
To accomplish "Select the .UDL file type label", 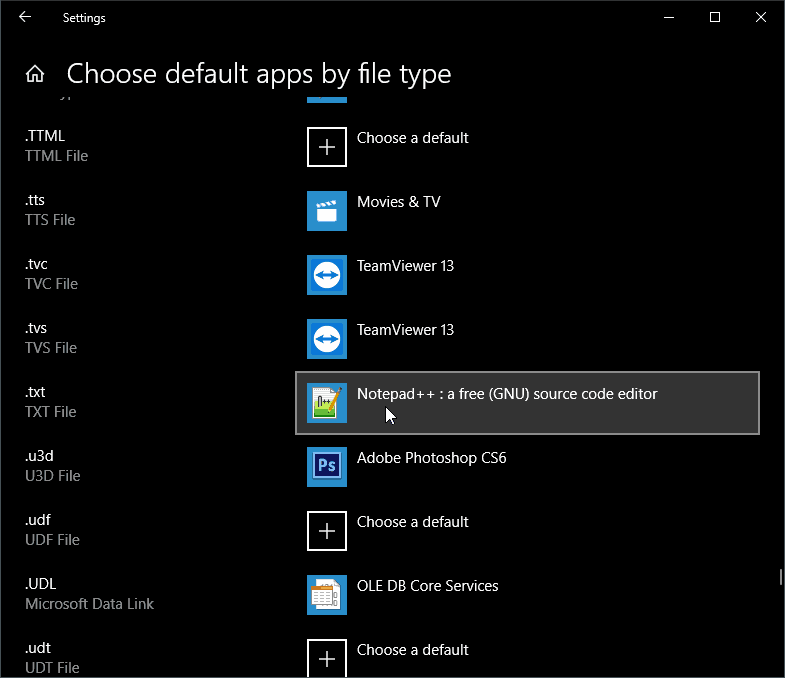I will tap(41, 584).
